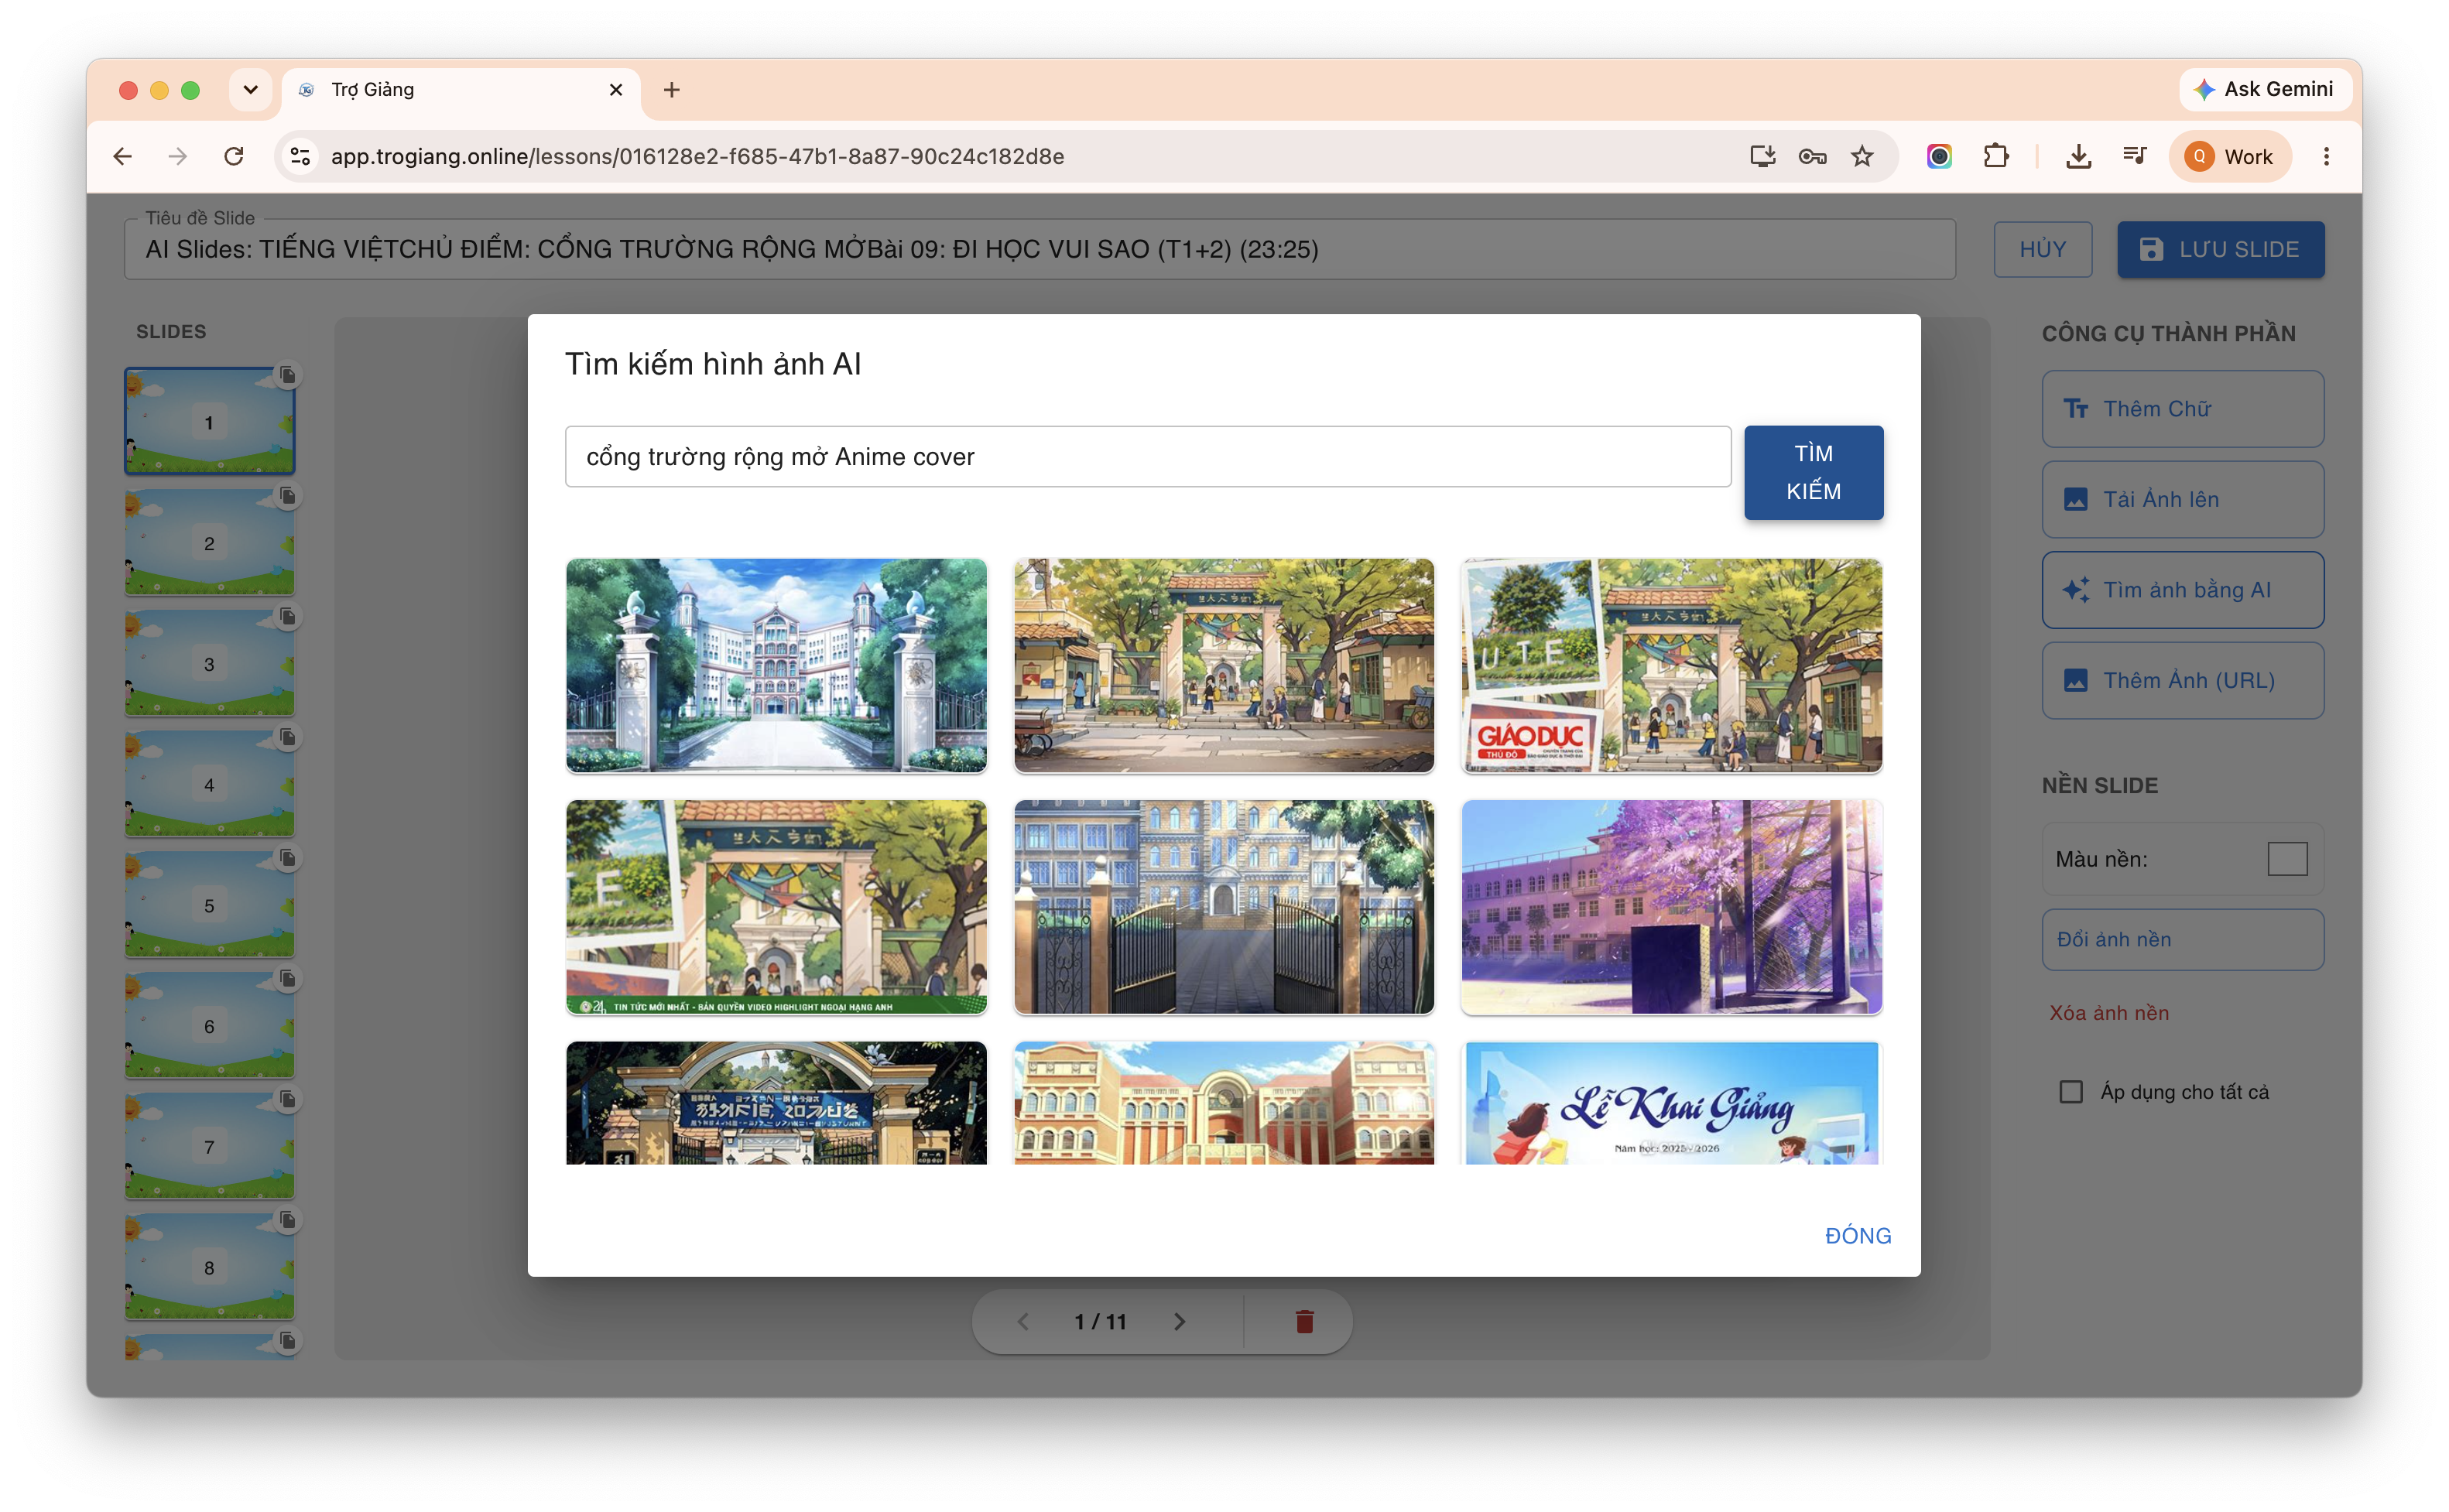Click the Tải Ảnh lên button
This screenshot has height=1512, width=2449.
[2182, 500]
